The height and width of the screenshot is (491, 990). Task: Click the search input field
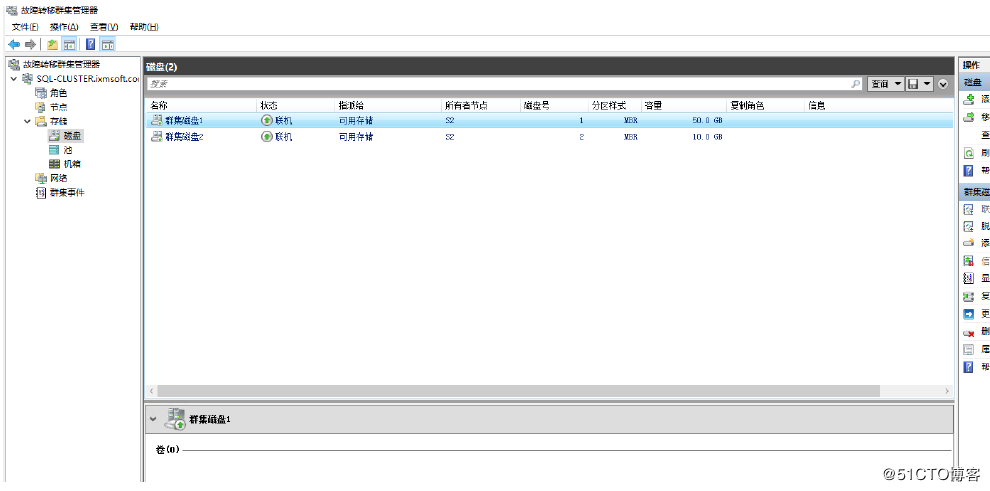499,83
